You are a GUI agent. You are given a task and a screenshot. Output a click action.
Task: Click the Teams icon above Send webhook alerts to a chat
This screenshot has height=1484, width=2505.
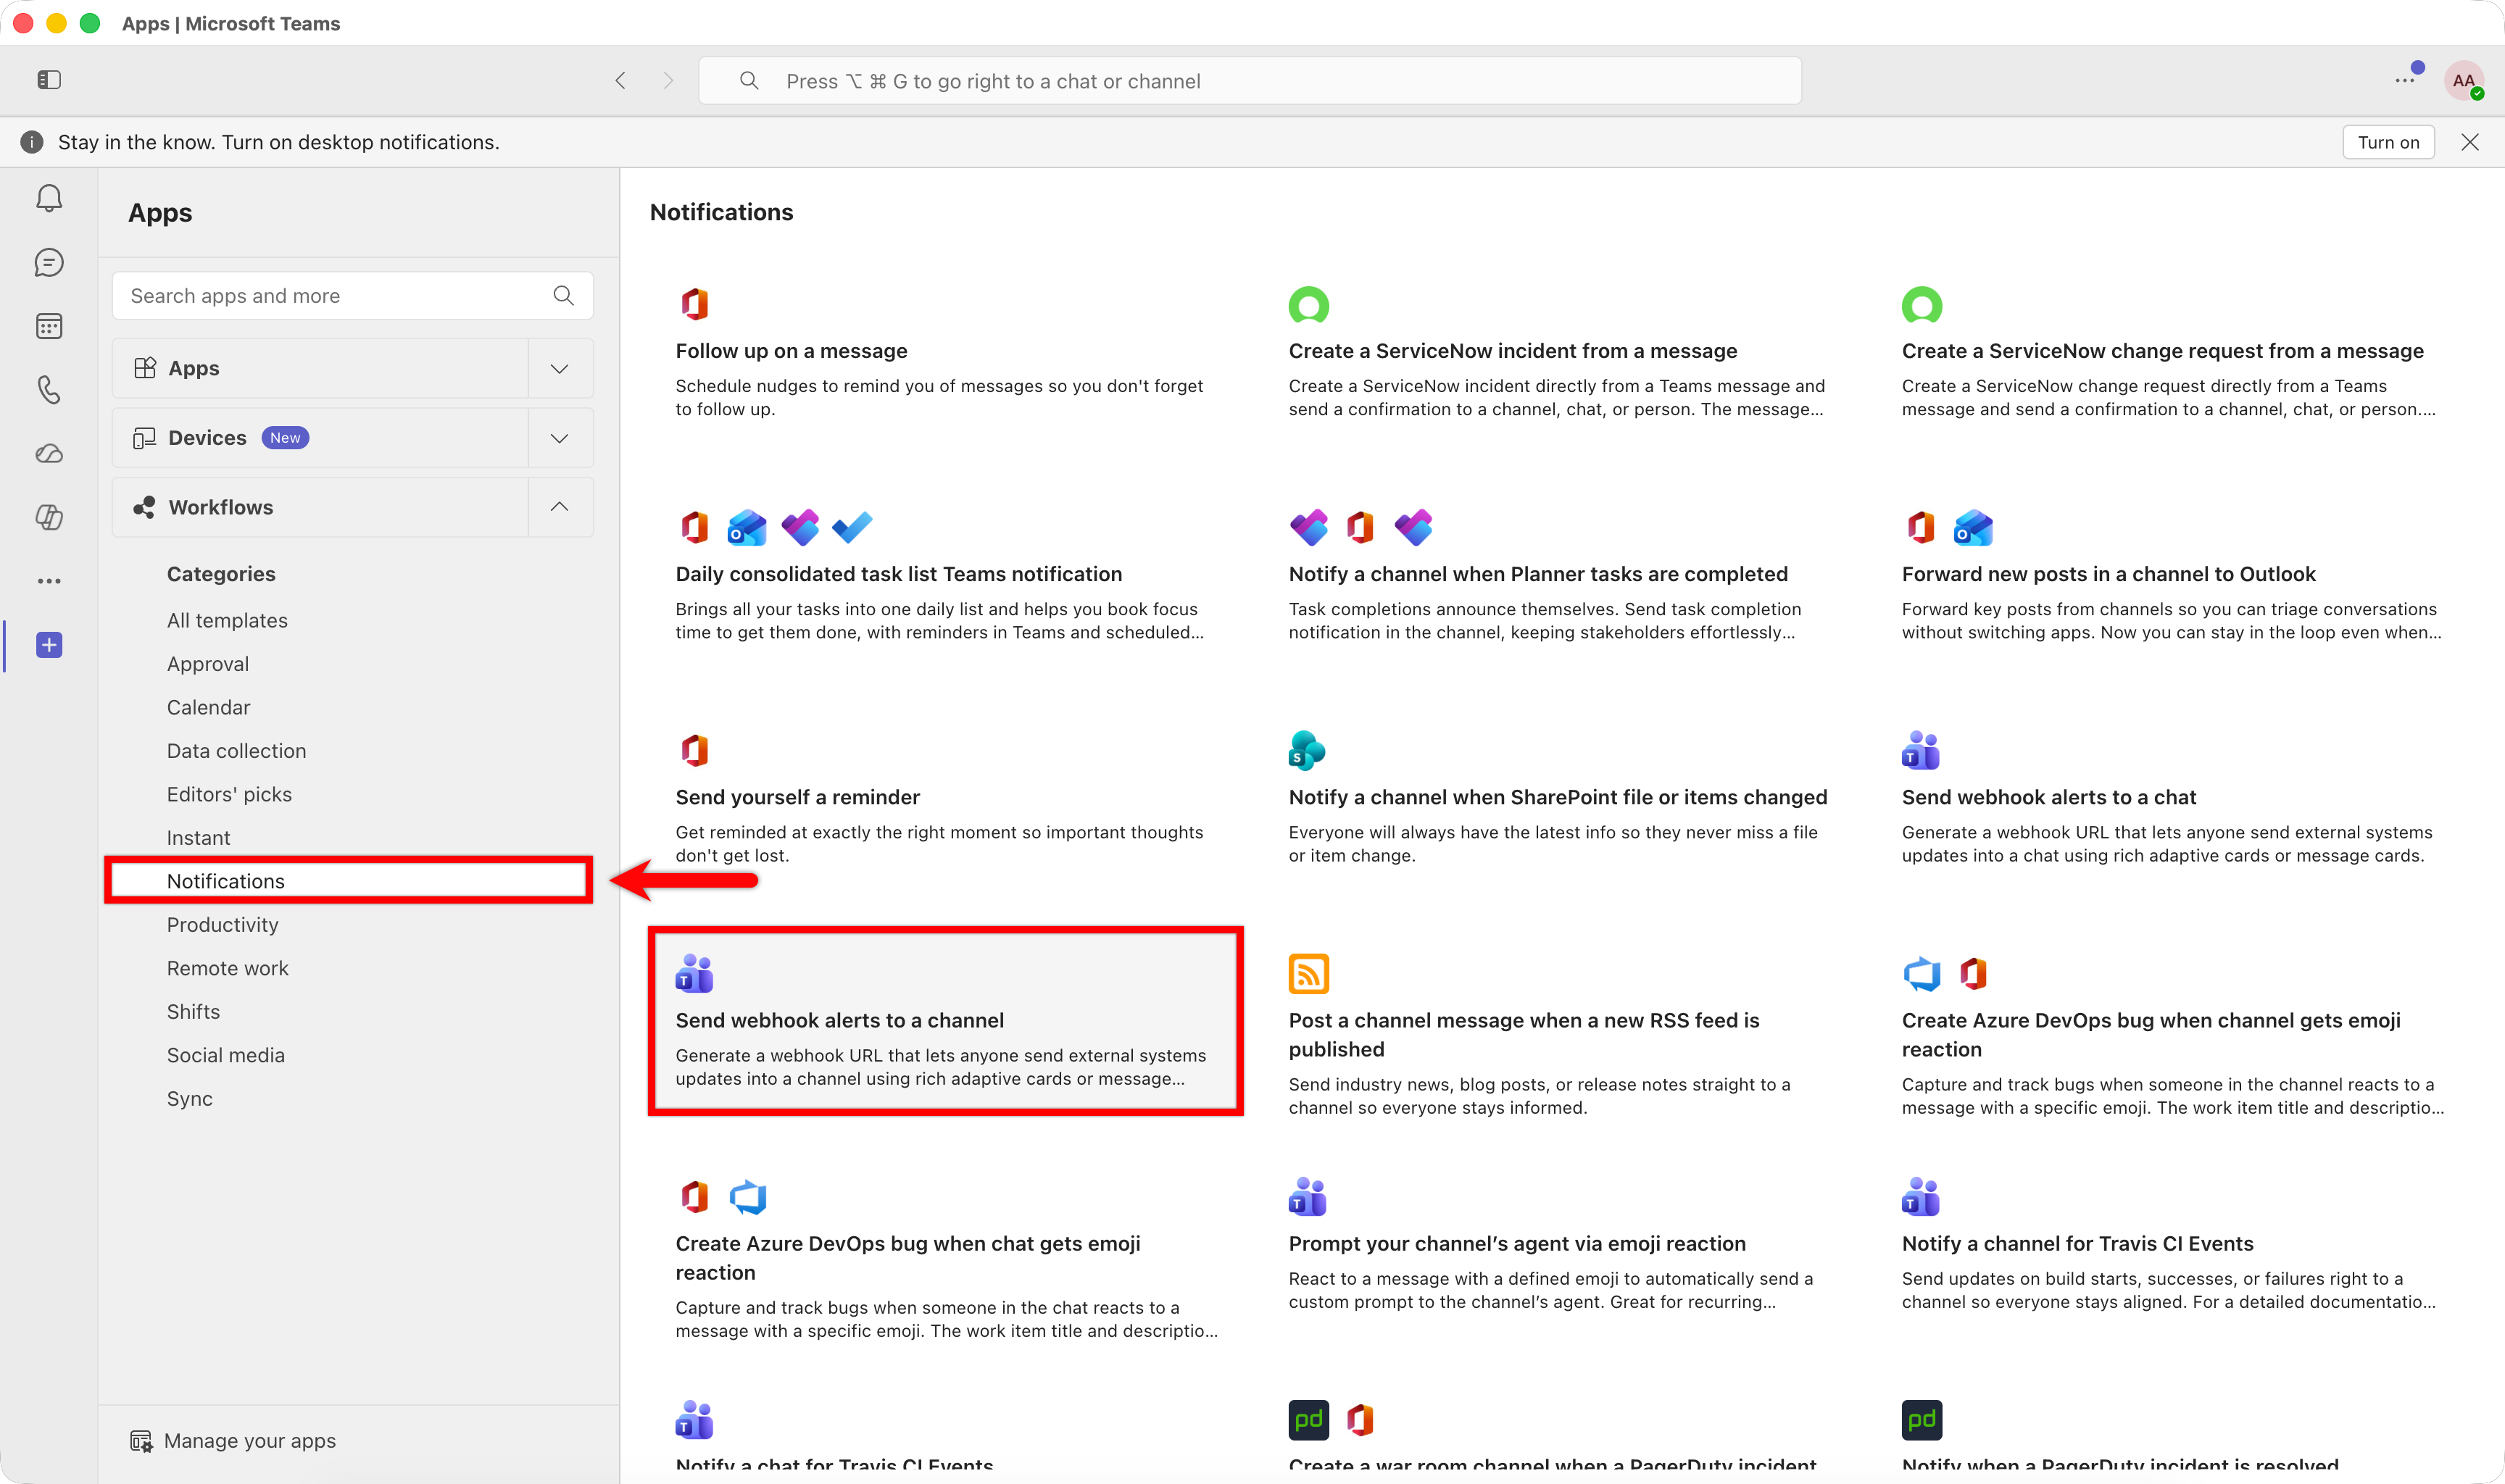[1920, 750]
